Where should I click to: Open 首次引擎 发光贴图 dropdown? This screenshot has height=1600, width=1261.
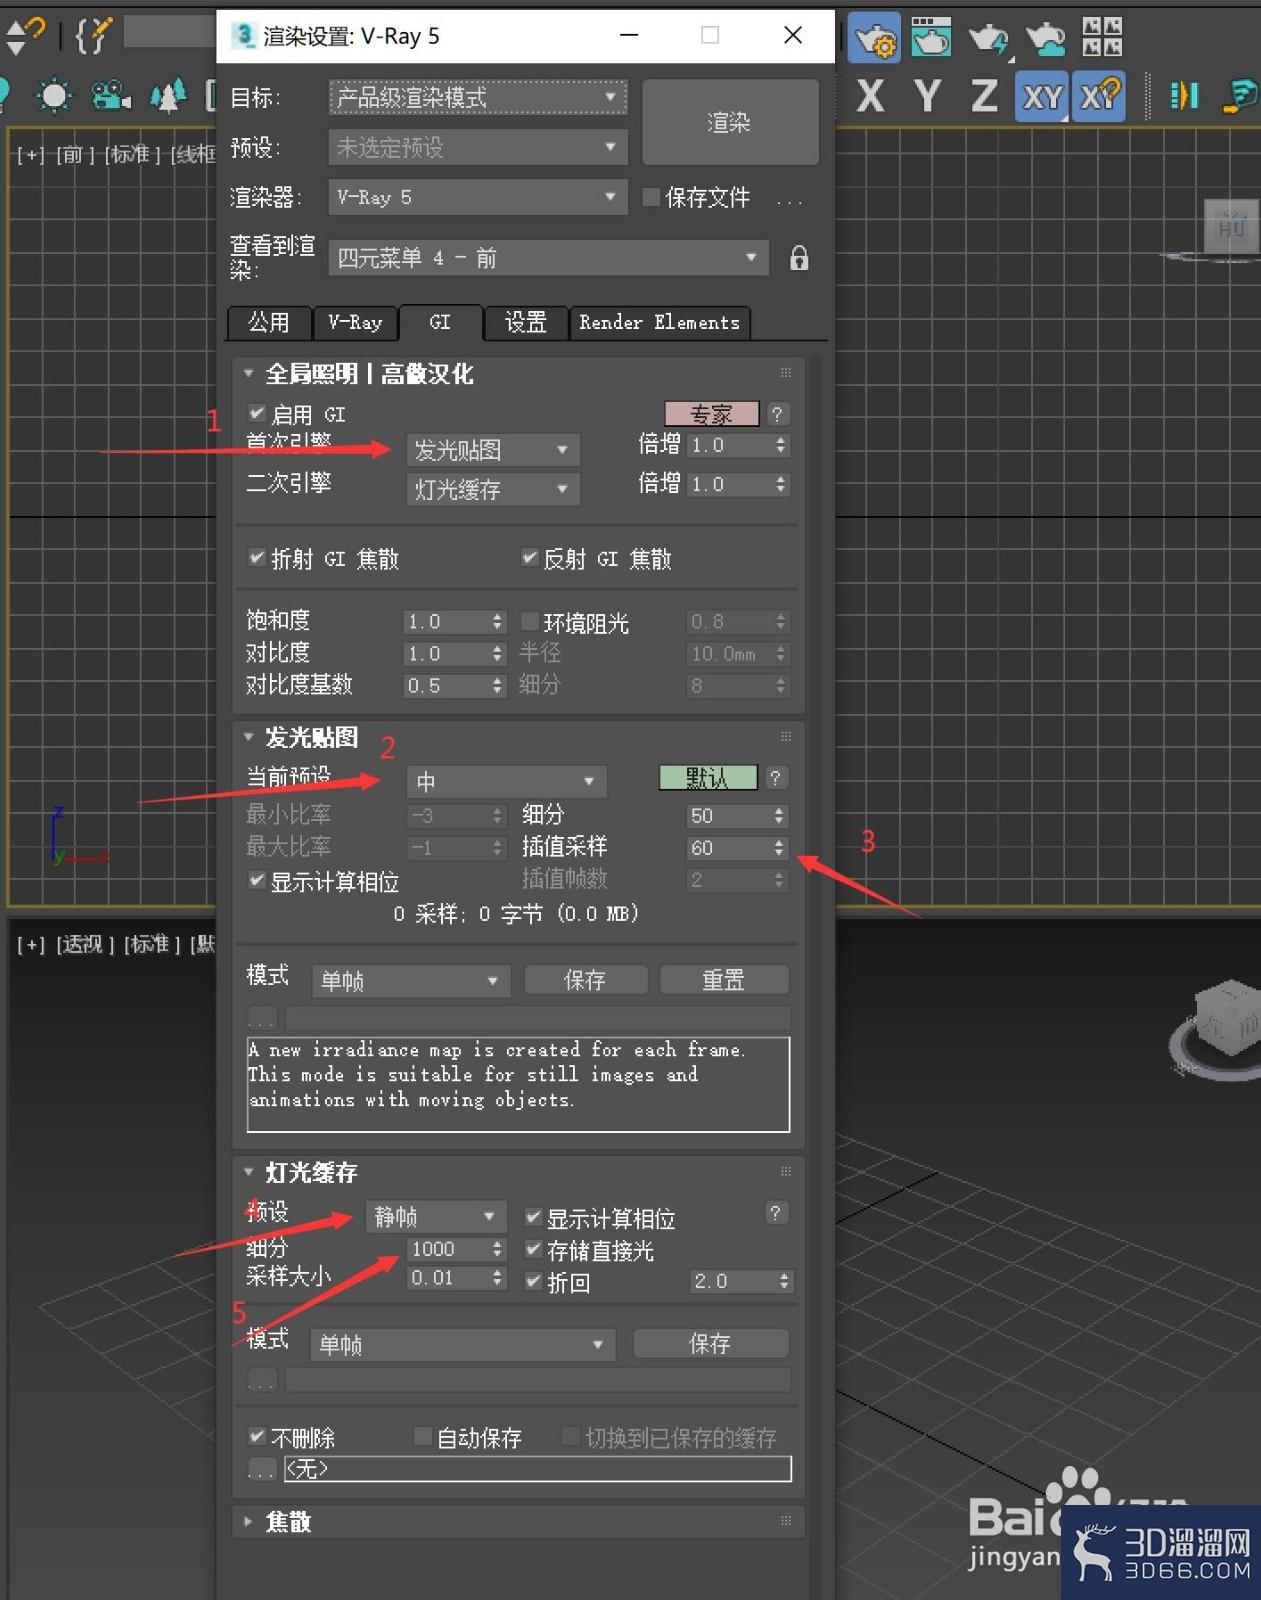(x=493, y=450)
